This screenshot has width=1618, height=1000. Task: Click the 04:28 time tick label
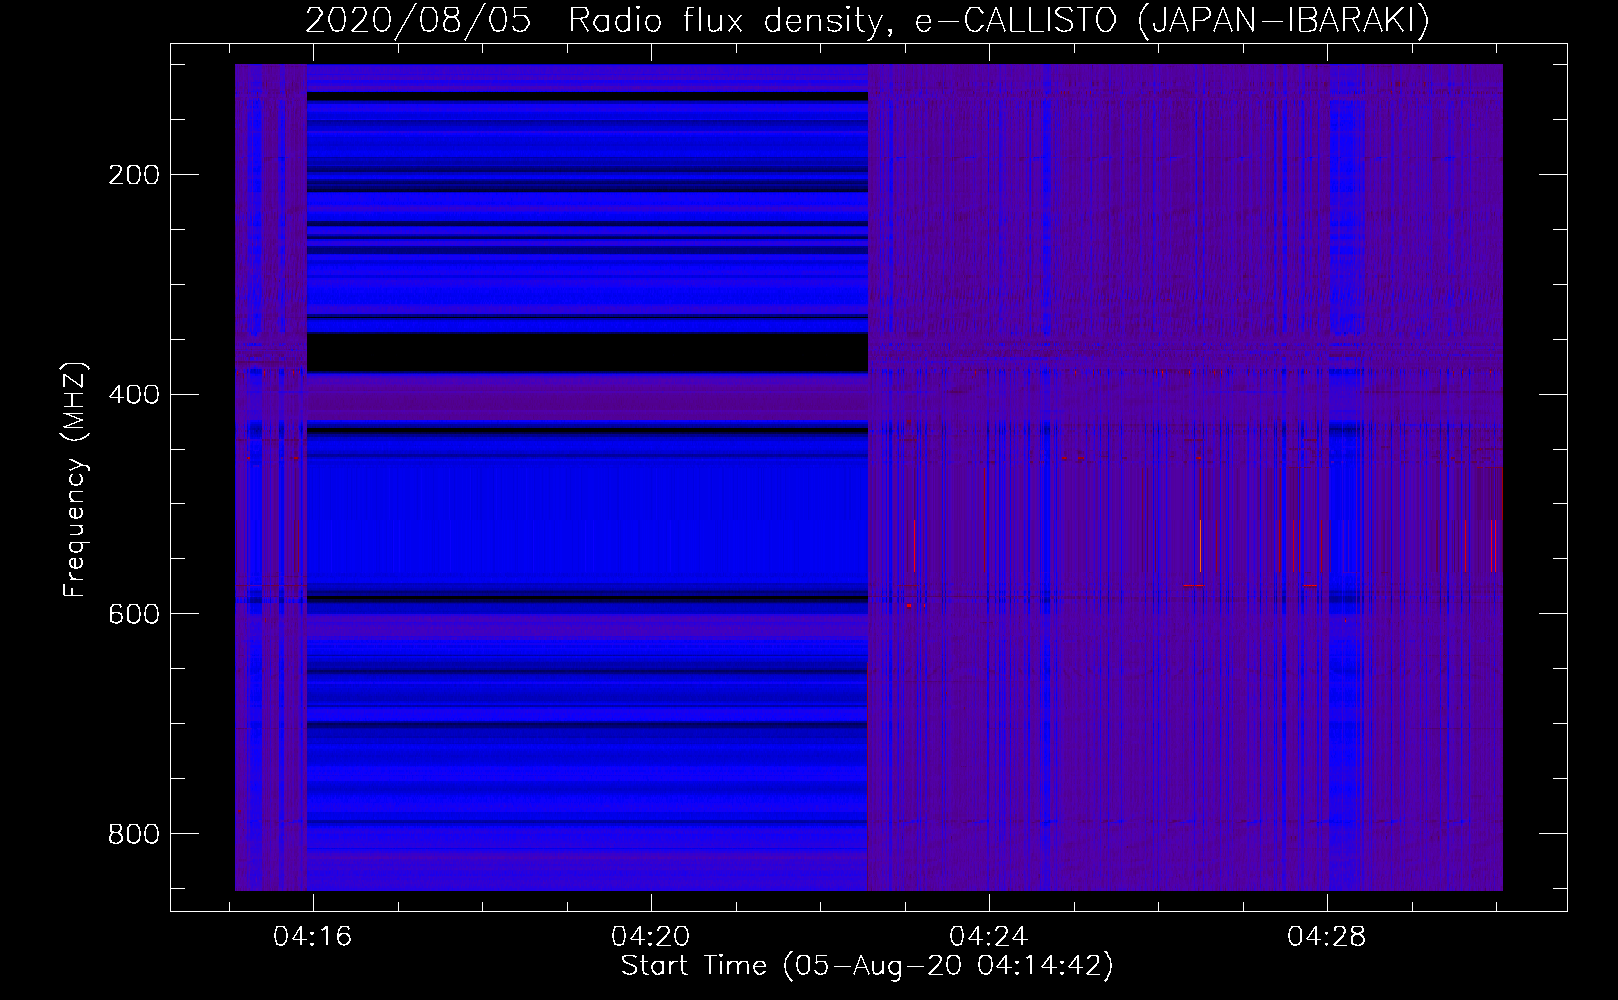(1327, 937)
